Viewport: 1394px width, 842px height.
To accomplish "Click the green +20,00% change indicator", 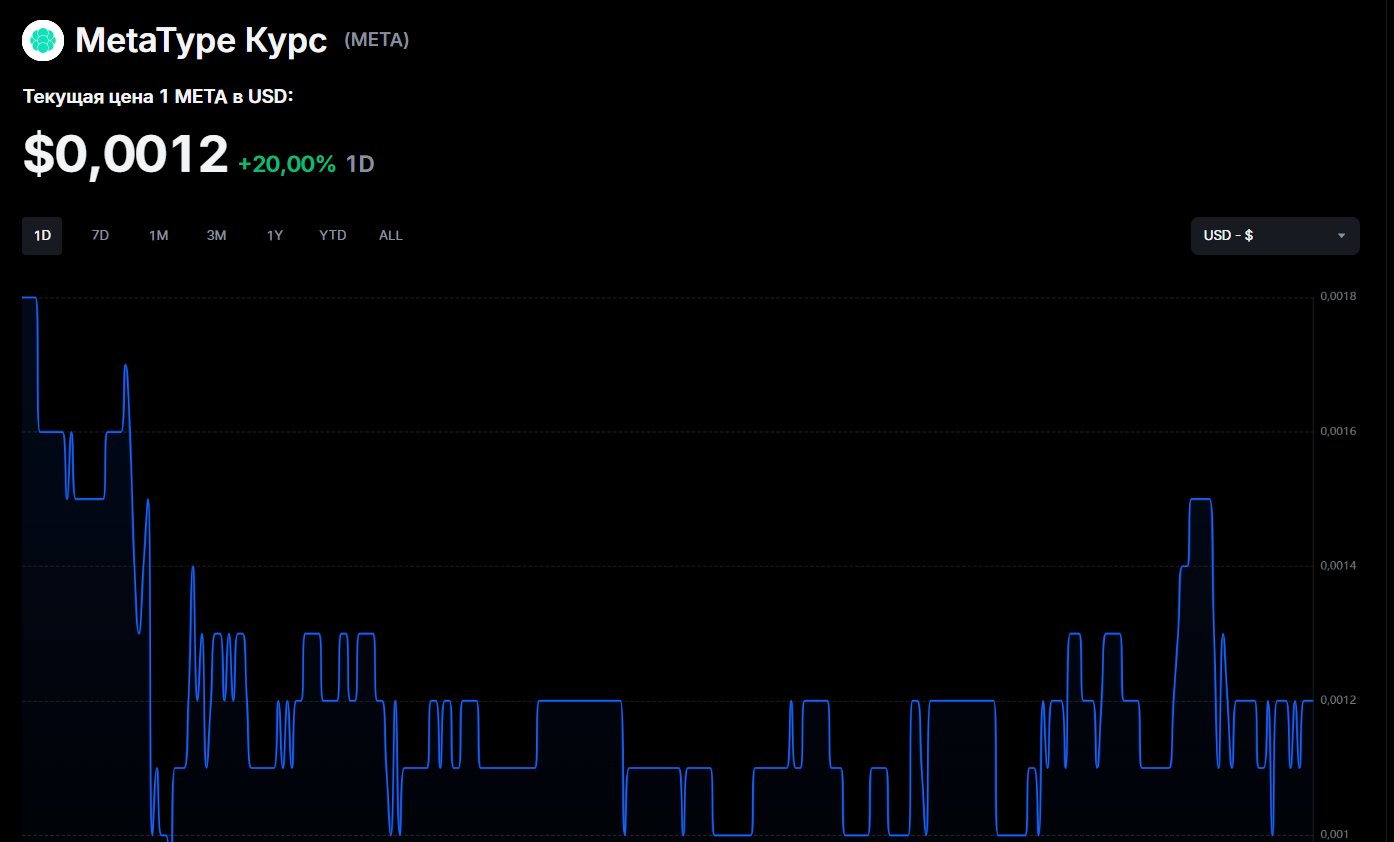I will (287, 164).
